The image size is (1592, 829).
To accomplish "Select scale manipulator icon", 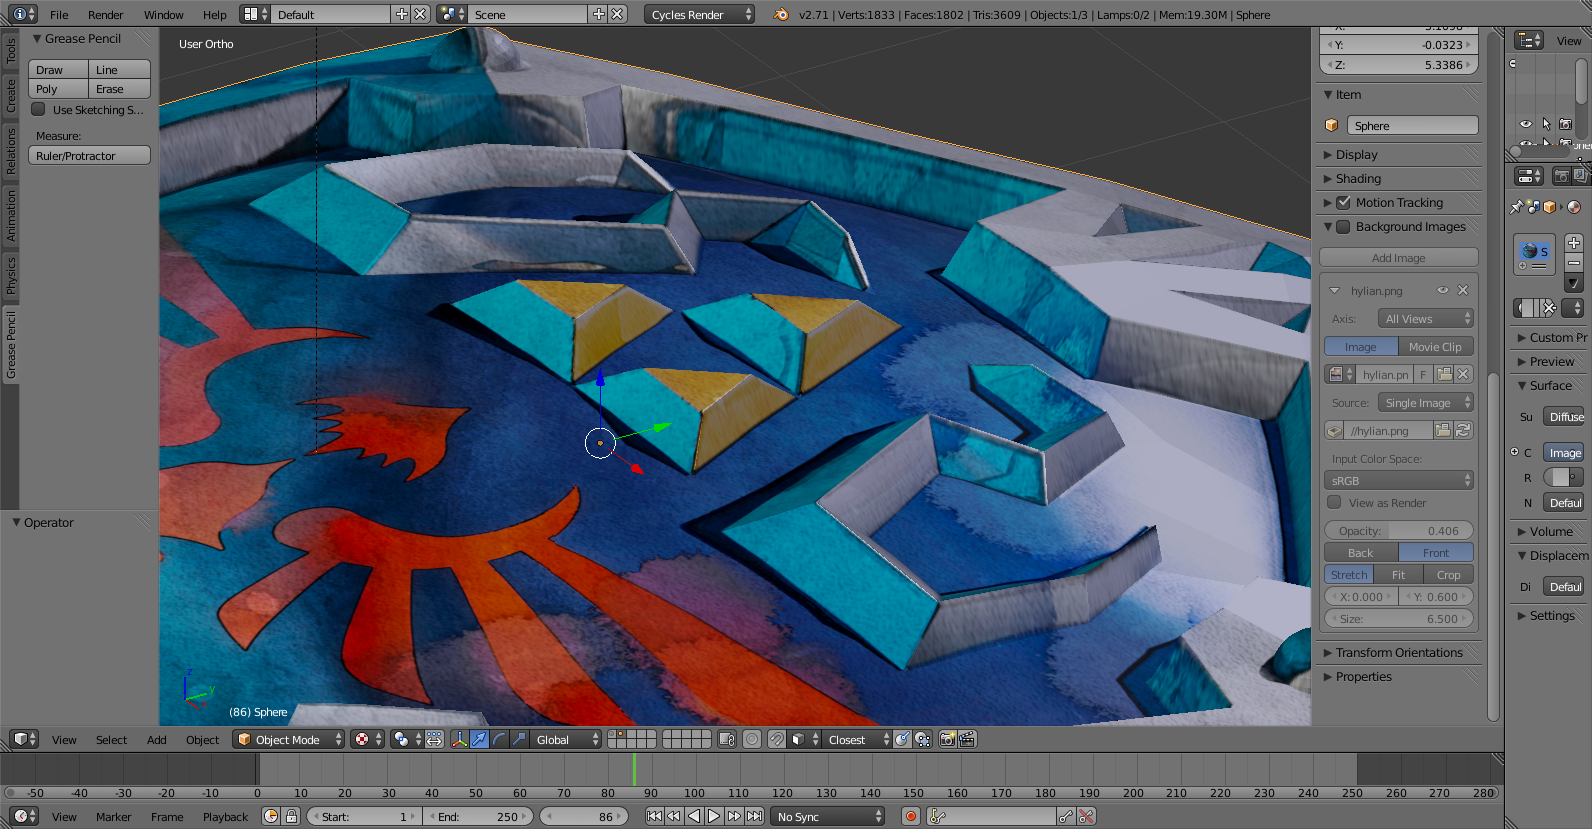I will coord(519,739).
